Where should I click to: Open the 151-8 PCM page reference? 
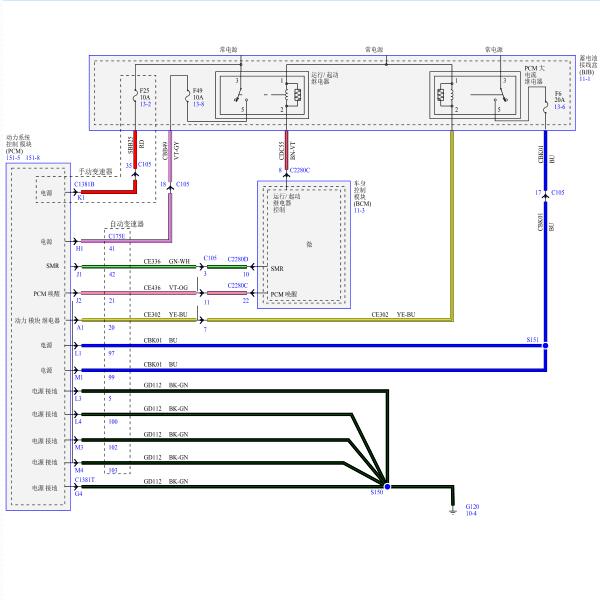point(33,158)
